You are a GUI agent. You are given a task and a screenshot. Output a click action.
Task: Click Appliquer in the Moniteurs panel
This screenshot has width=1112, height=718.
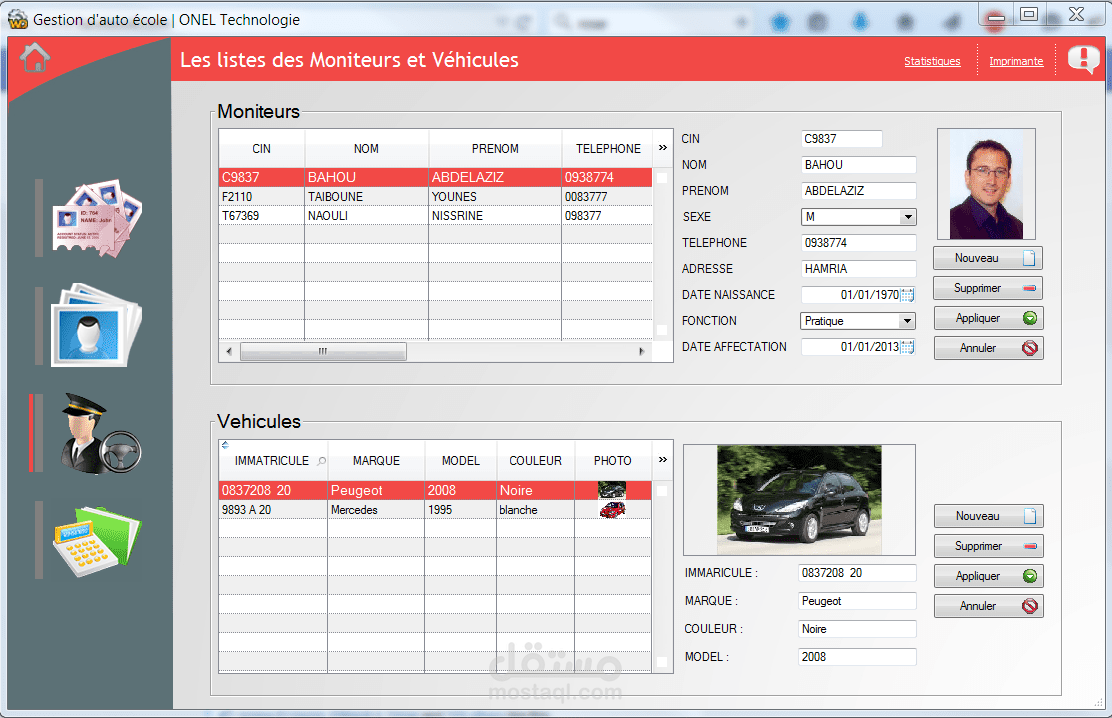988,318
